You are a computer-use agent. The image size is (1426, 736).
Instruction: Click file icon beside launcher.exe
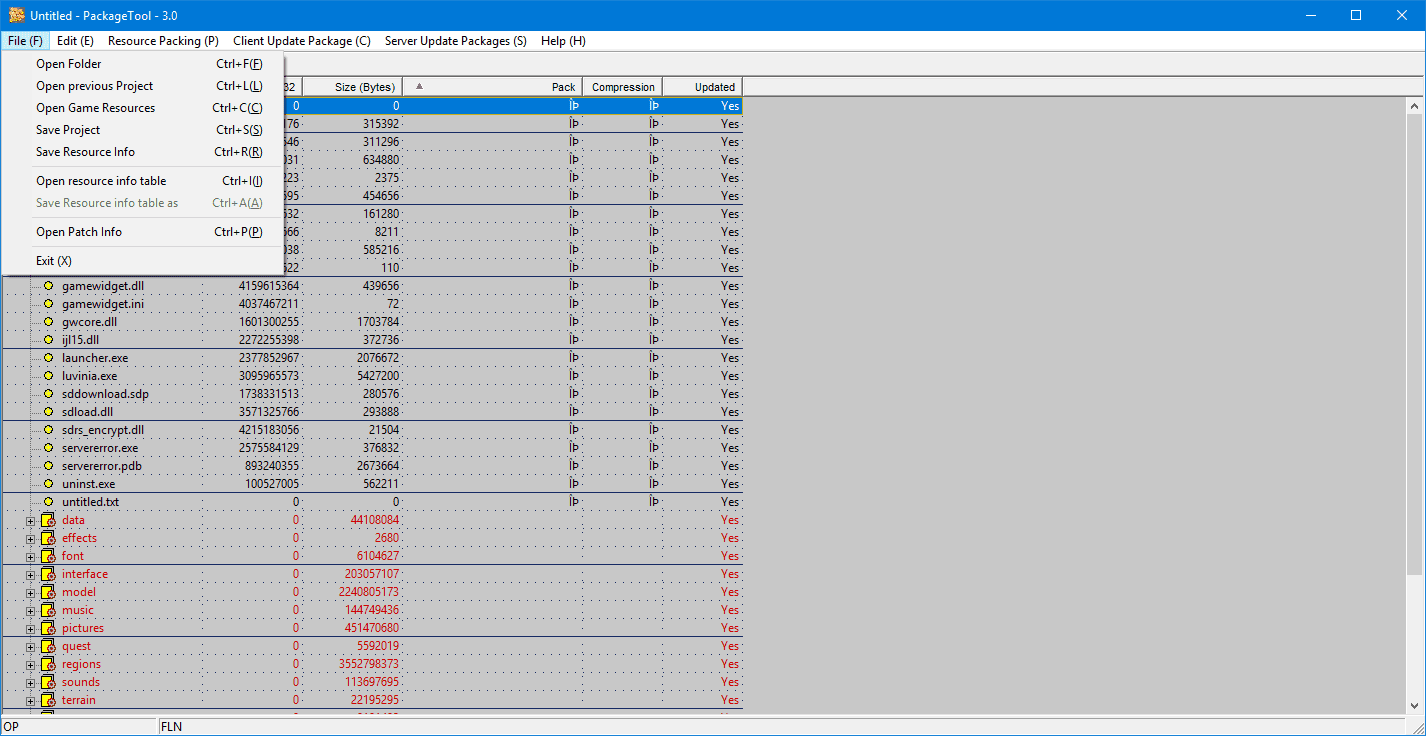pos(48,358)
